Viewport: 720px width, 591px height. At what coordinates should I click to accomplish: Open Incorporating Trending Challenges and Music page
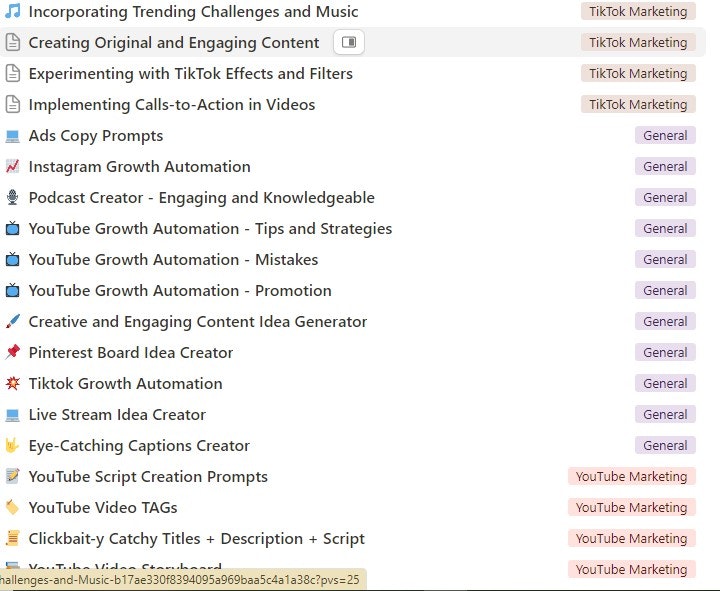click(x=193, y=11)
